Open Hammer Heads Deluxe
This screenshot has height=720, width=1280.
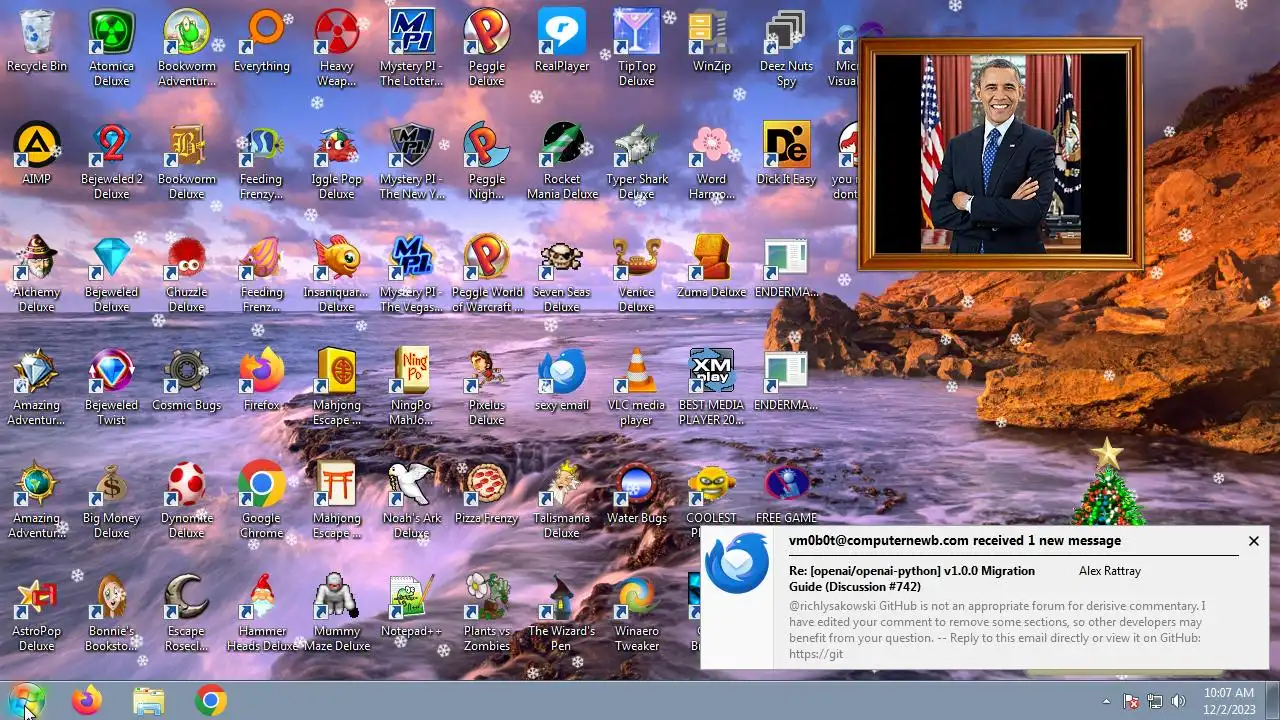pos(262,613)
